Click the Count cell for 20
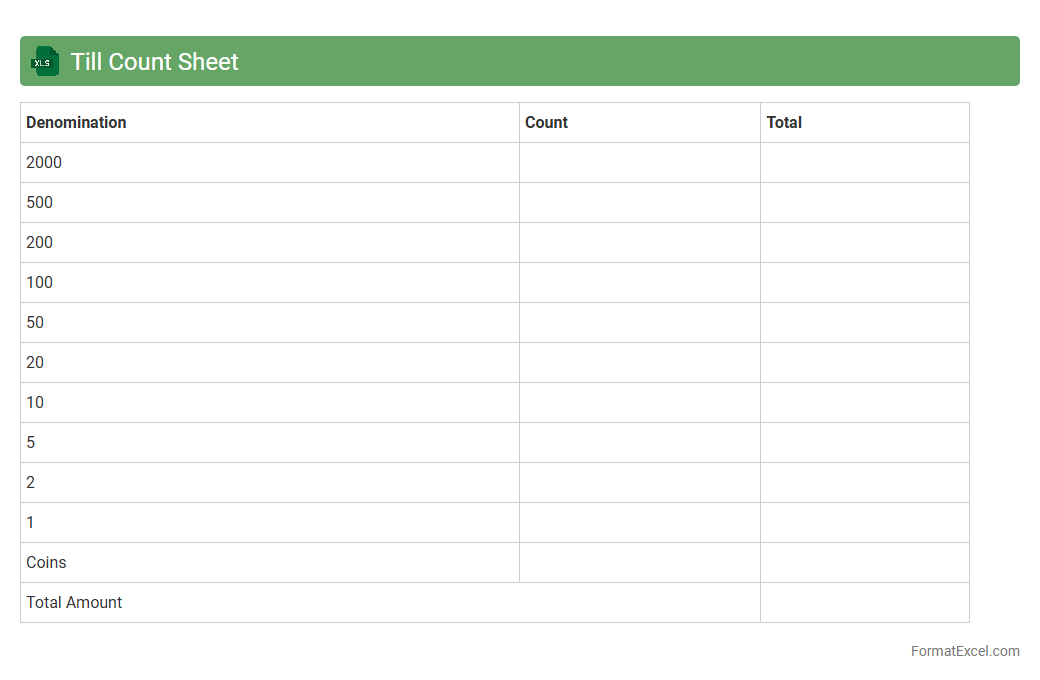The image size is (1040, 680). 639,362
